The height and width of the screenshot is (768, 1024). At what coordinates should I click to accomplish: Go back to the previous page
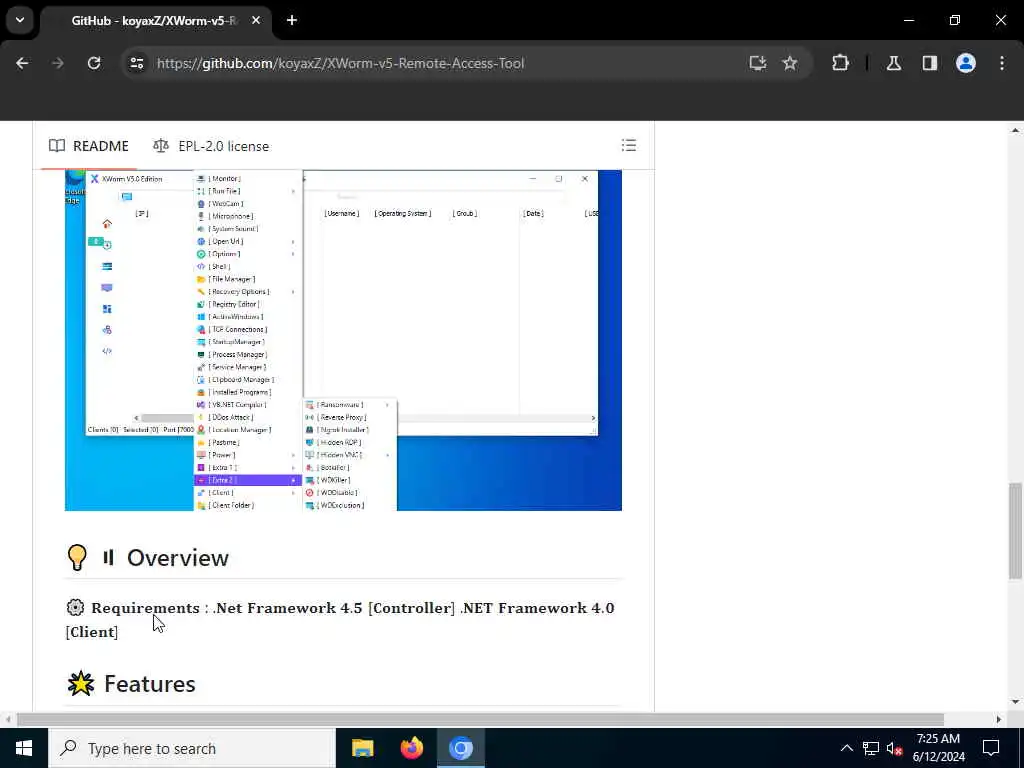pyautogui.click(x=22, y=63)
